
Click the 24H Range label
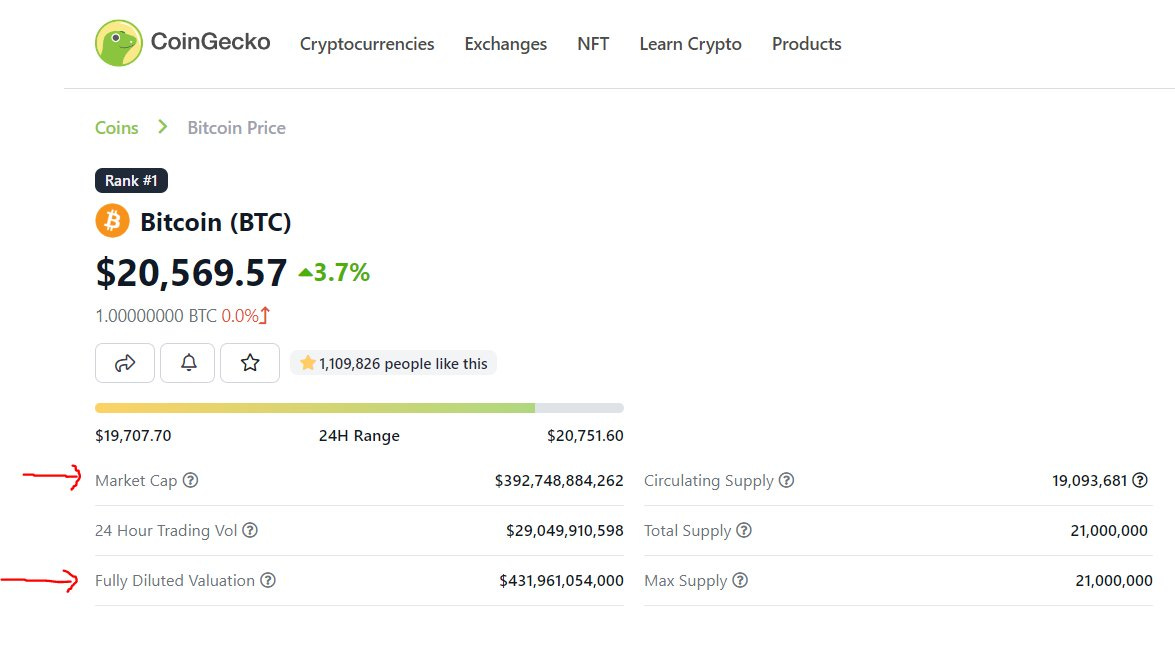(359, 436)
